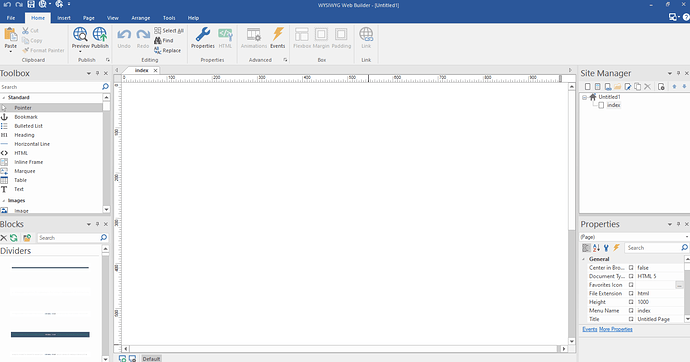Image resolution: width=690 pixels, height=362 pixels.
Task: Click quick access undo arrow
Action: click(x=7, y=4)
